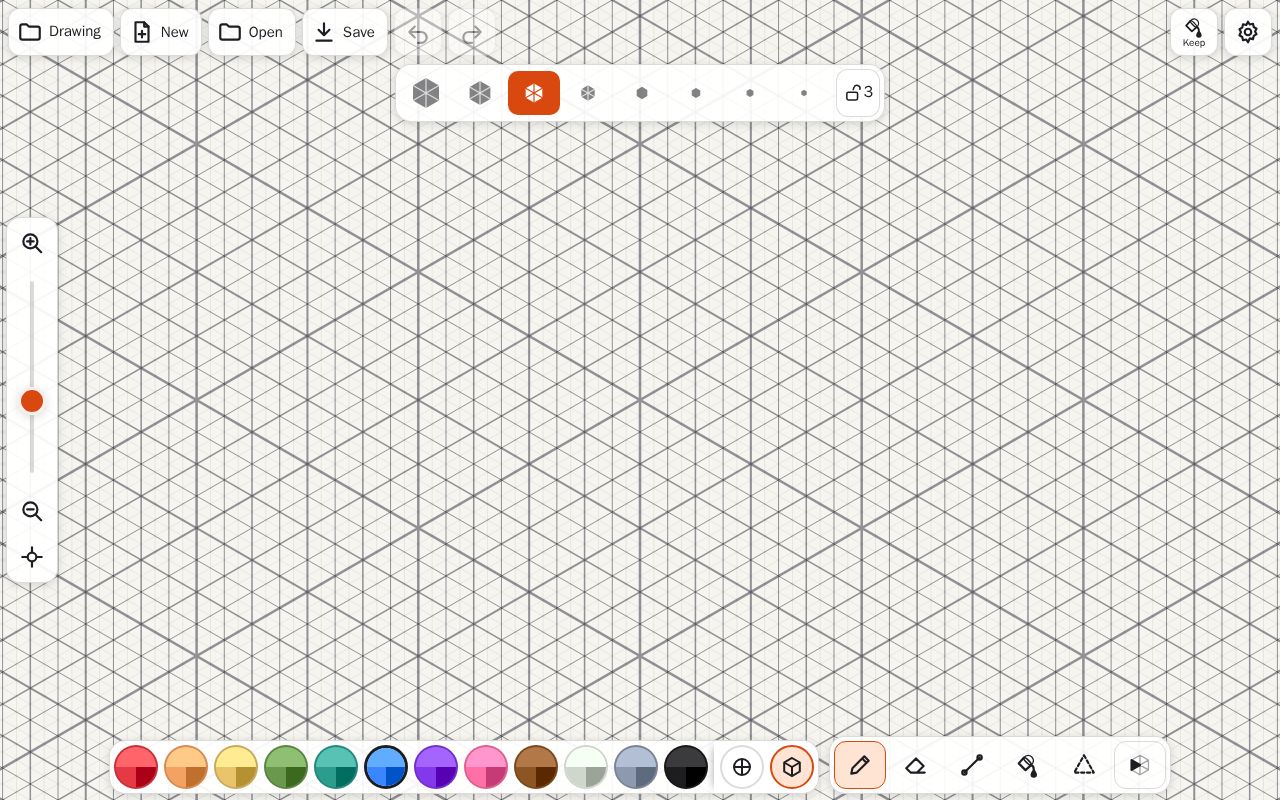Select the Eraser tool
This screenshot has height=800, width=1280.
click(916, 766)
